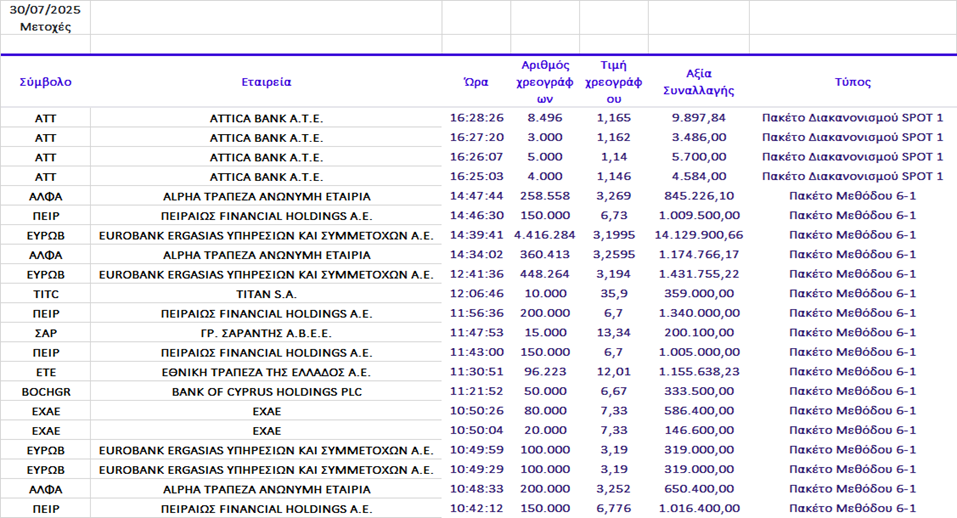Select company cell TITAN S.A.
This screenshot has height=518, width=957.
266,294
